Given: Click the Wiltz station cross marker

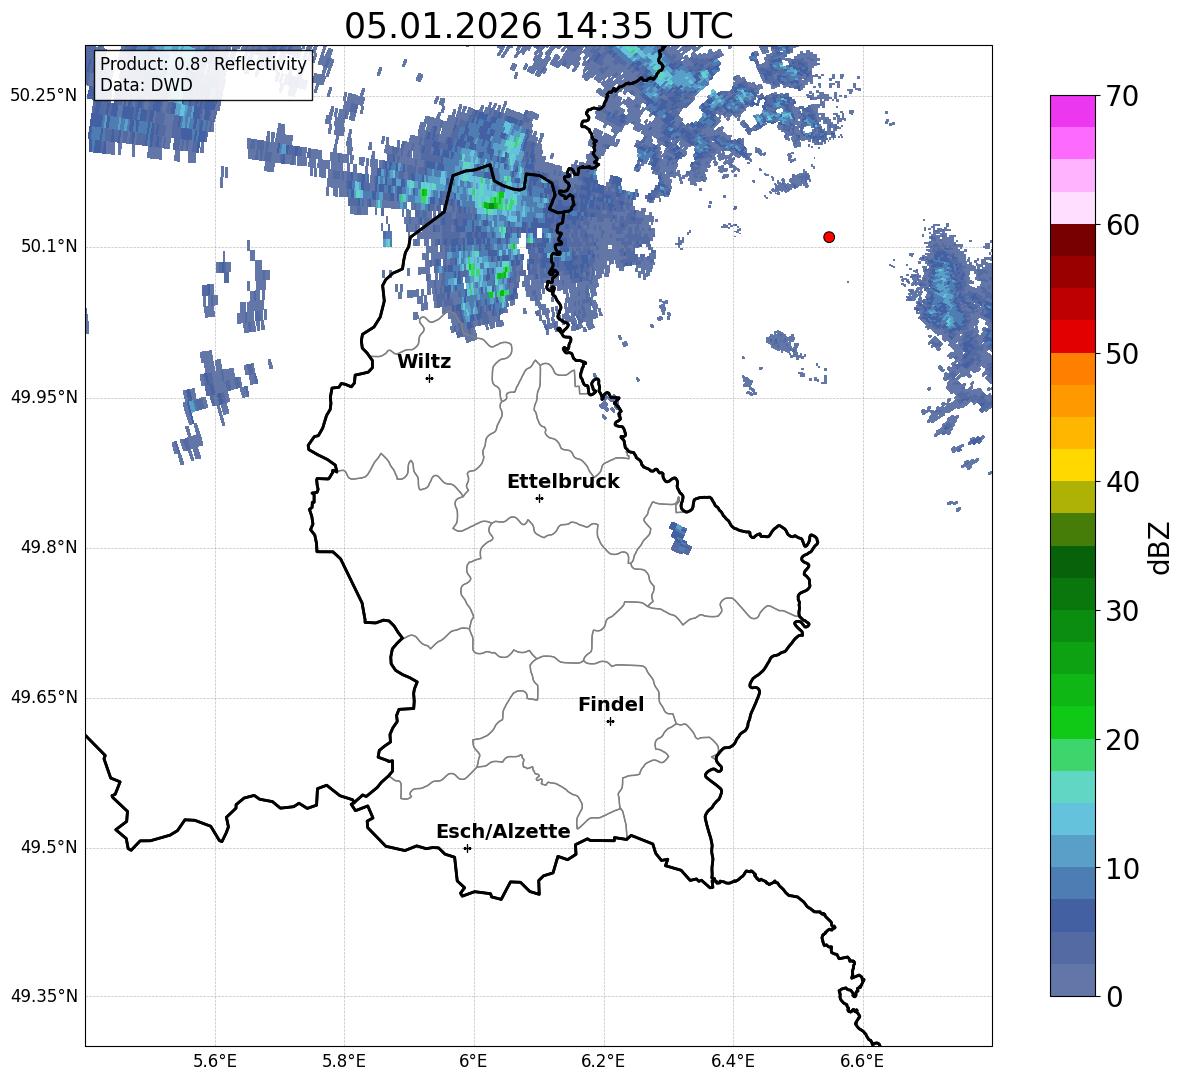Looking at the screenshot, I should pos(430,378).
